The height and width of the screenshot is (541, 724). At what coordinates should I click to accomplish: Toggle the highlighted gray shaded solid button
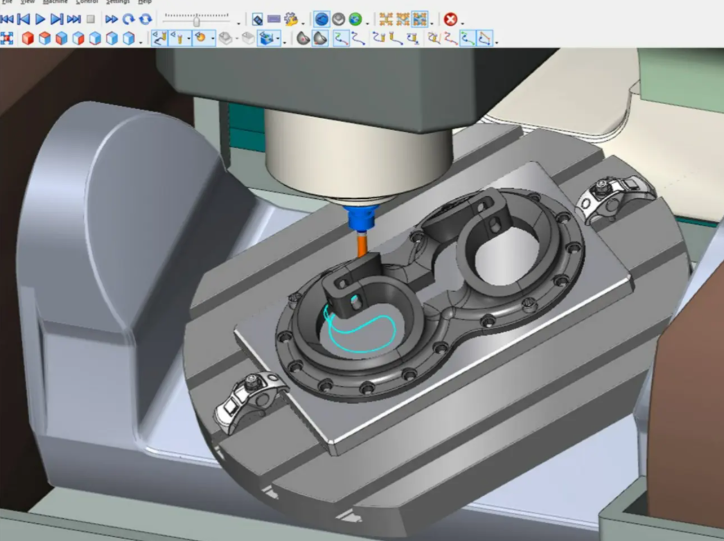[x=320, y=38]
